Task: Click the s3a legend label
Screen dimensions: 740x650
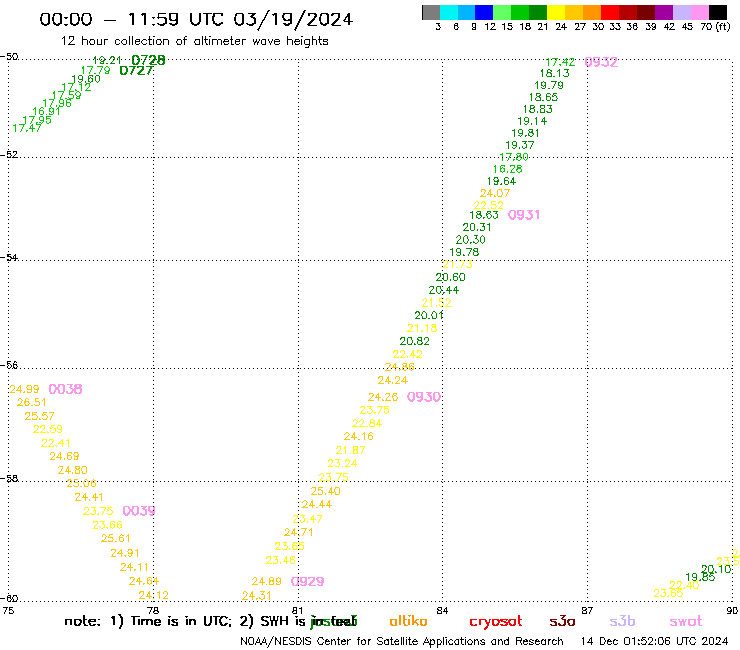Action: tap(562, 621)
